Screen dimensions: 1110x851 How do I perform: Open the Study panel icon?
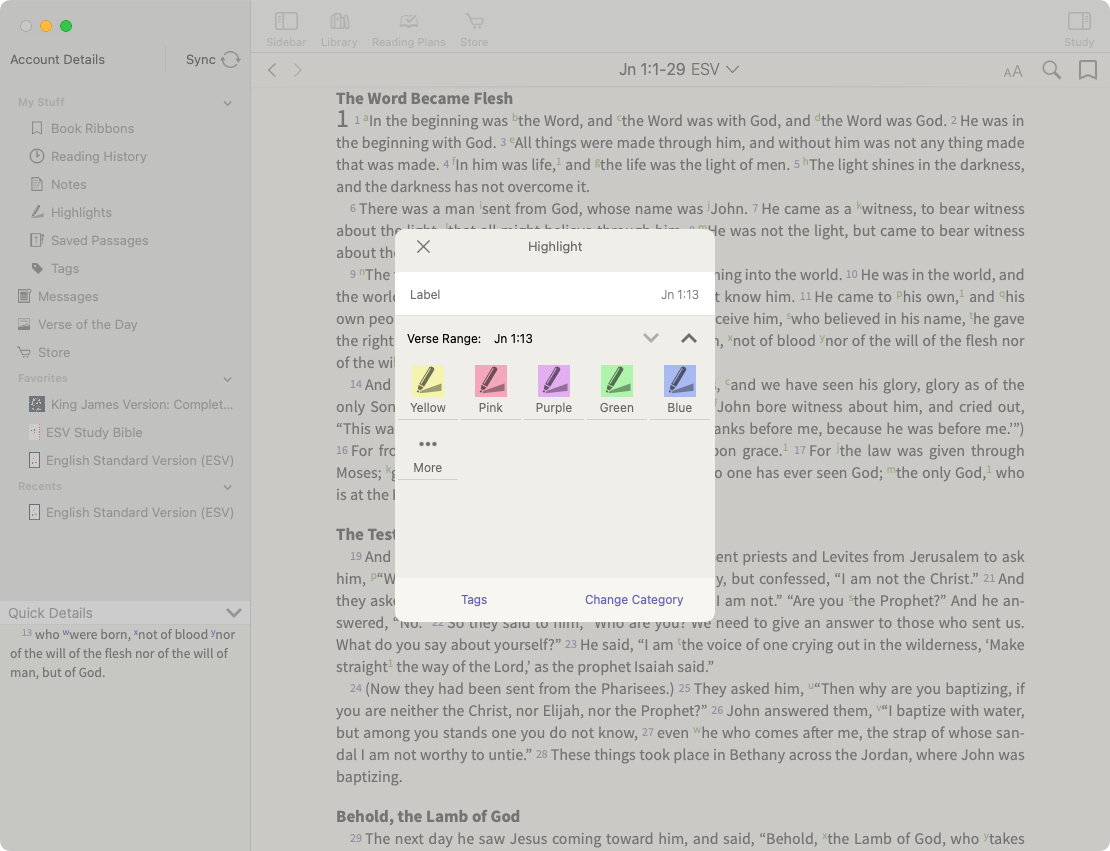(1079, 22)
